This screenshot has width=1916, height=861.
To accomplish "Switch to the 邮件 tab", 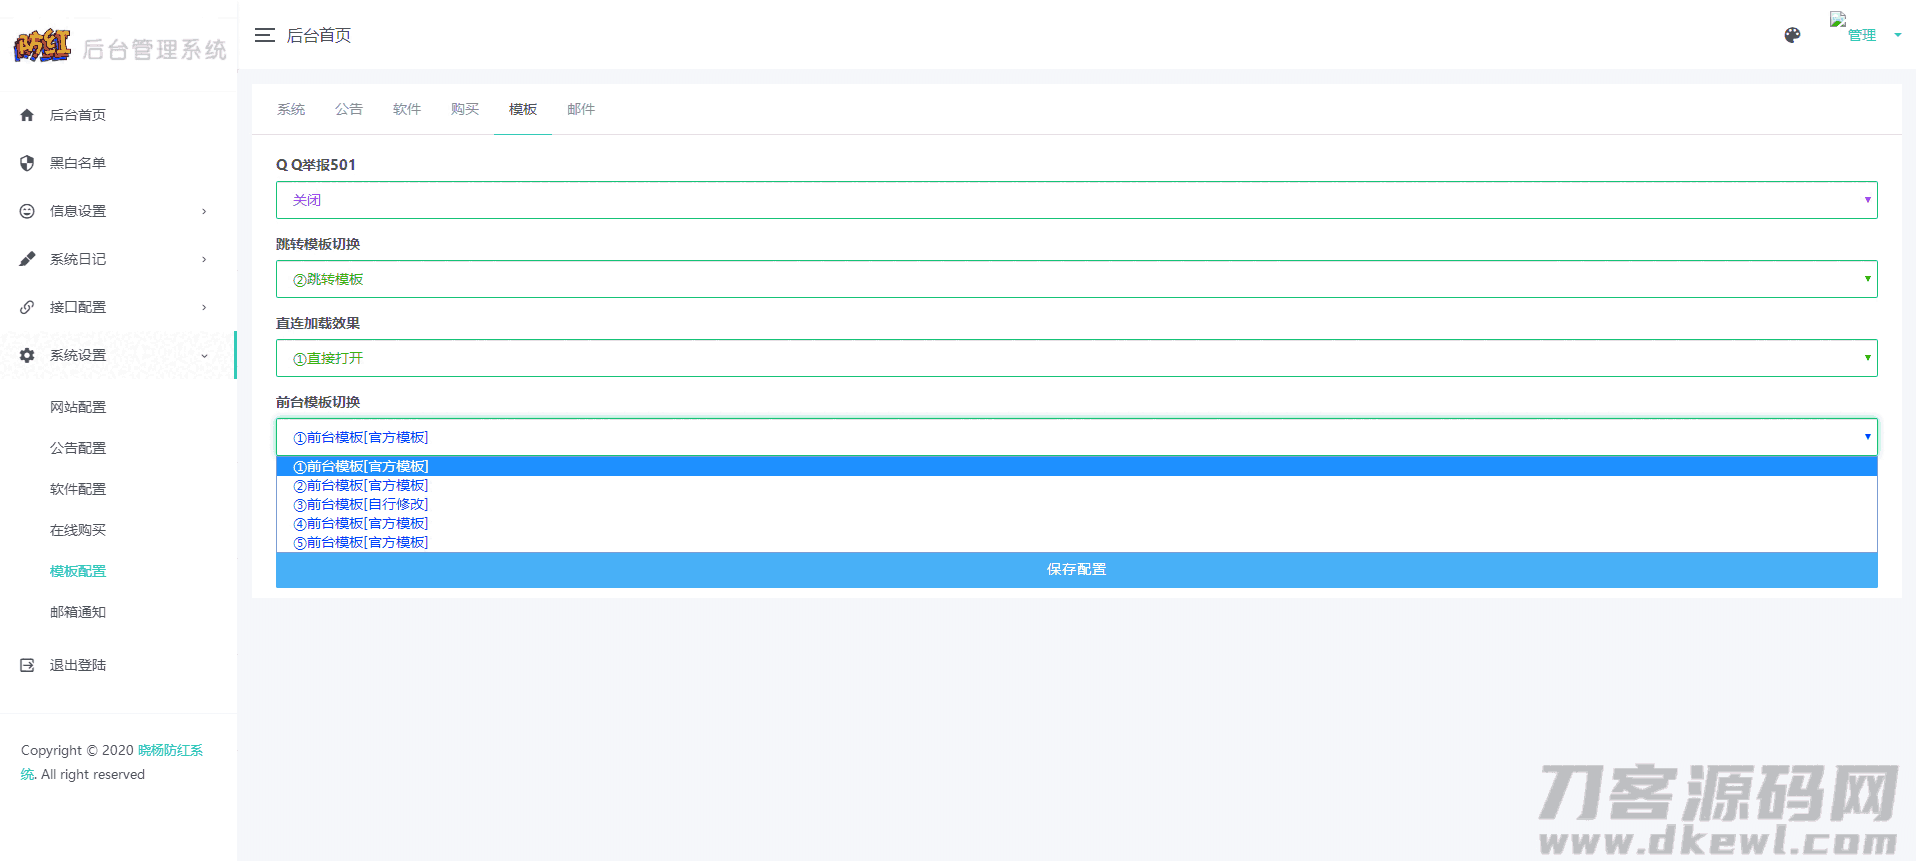I will tap(581, 109).
